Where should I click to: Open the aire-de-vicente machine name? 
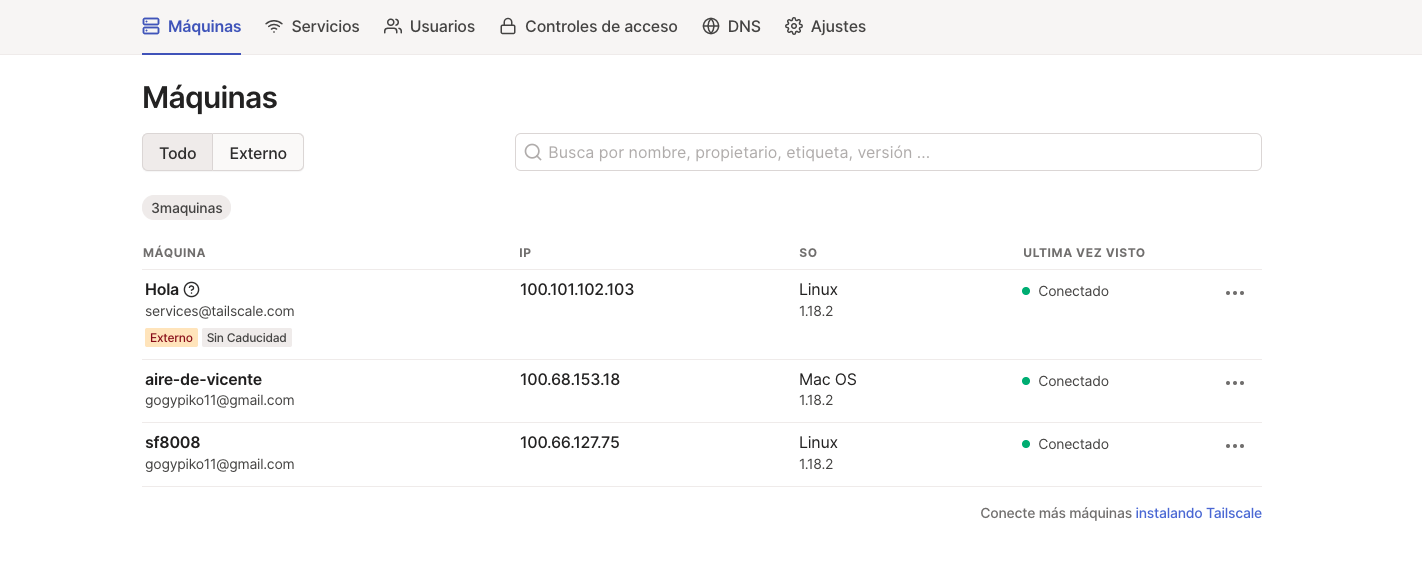pyautogui.click(x=203, y=380)
